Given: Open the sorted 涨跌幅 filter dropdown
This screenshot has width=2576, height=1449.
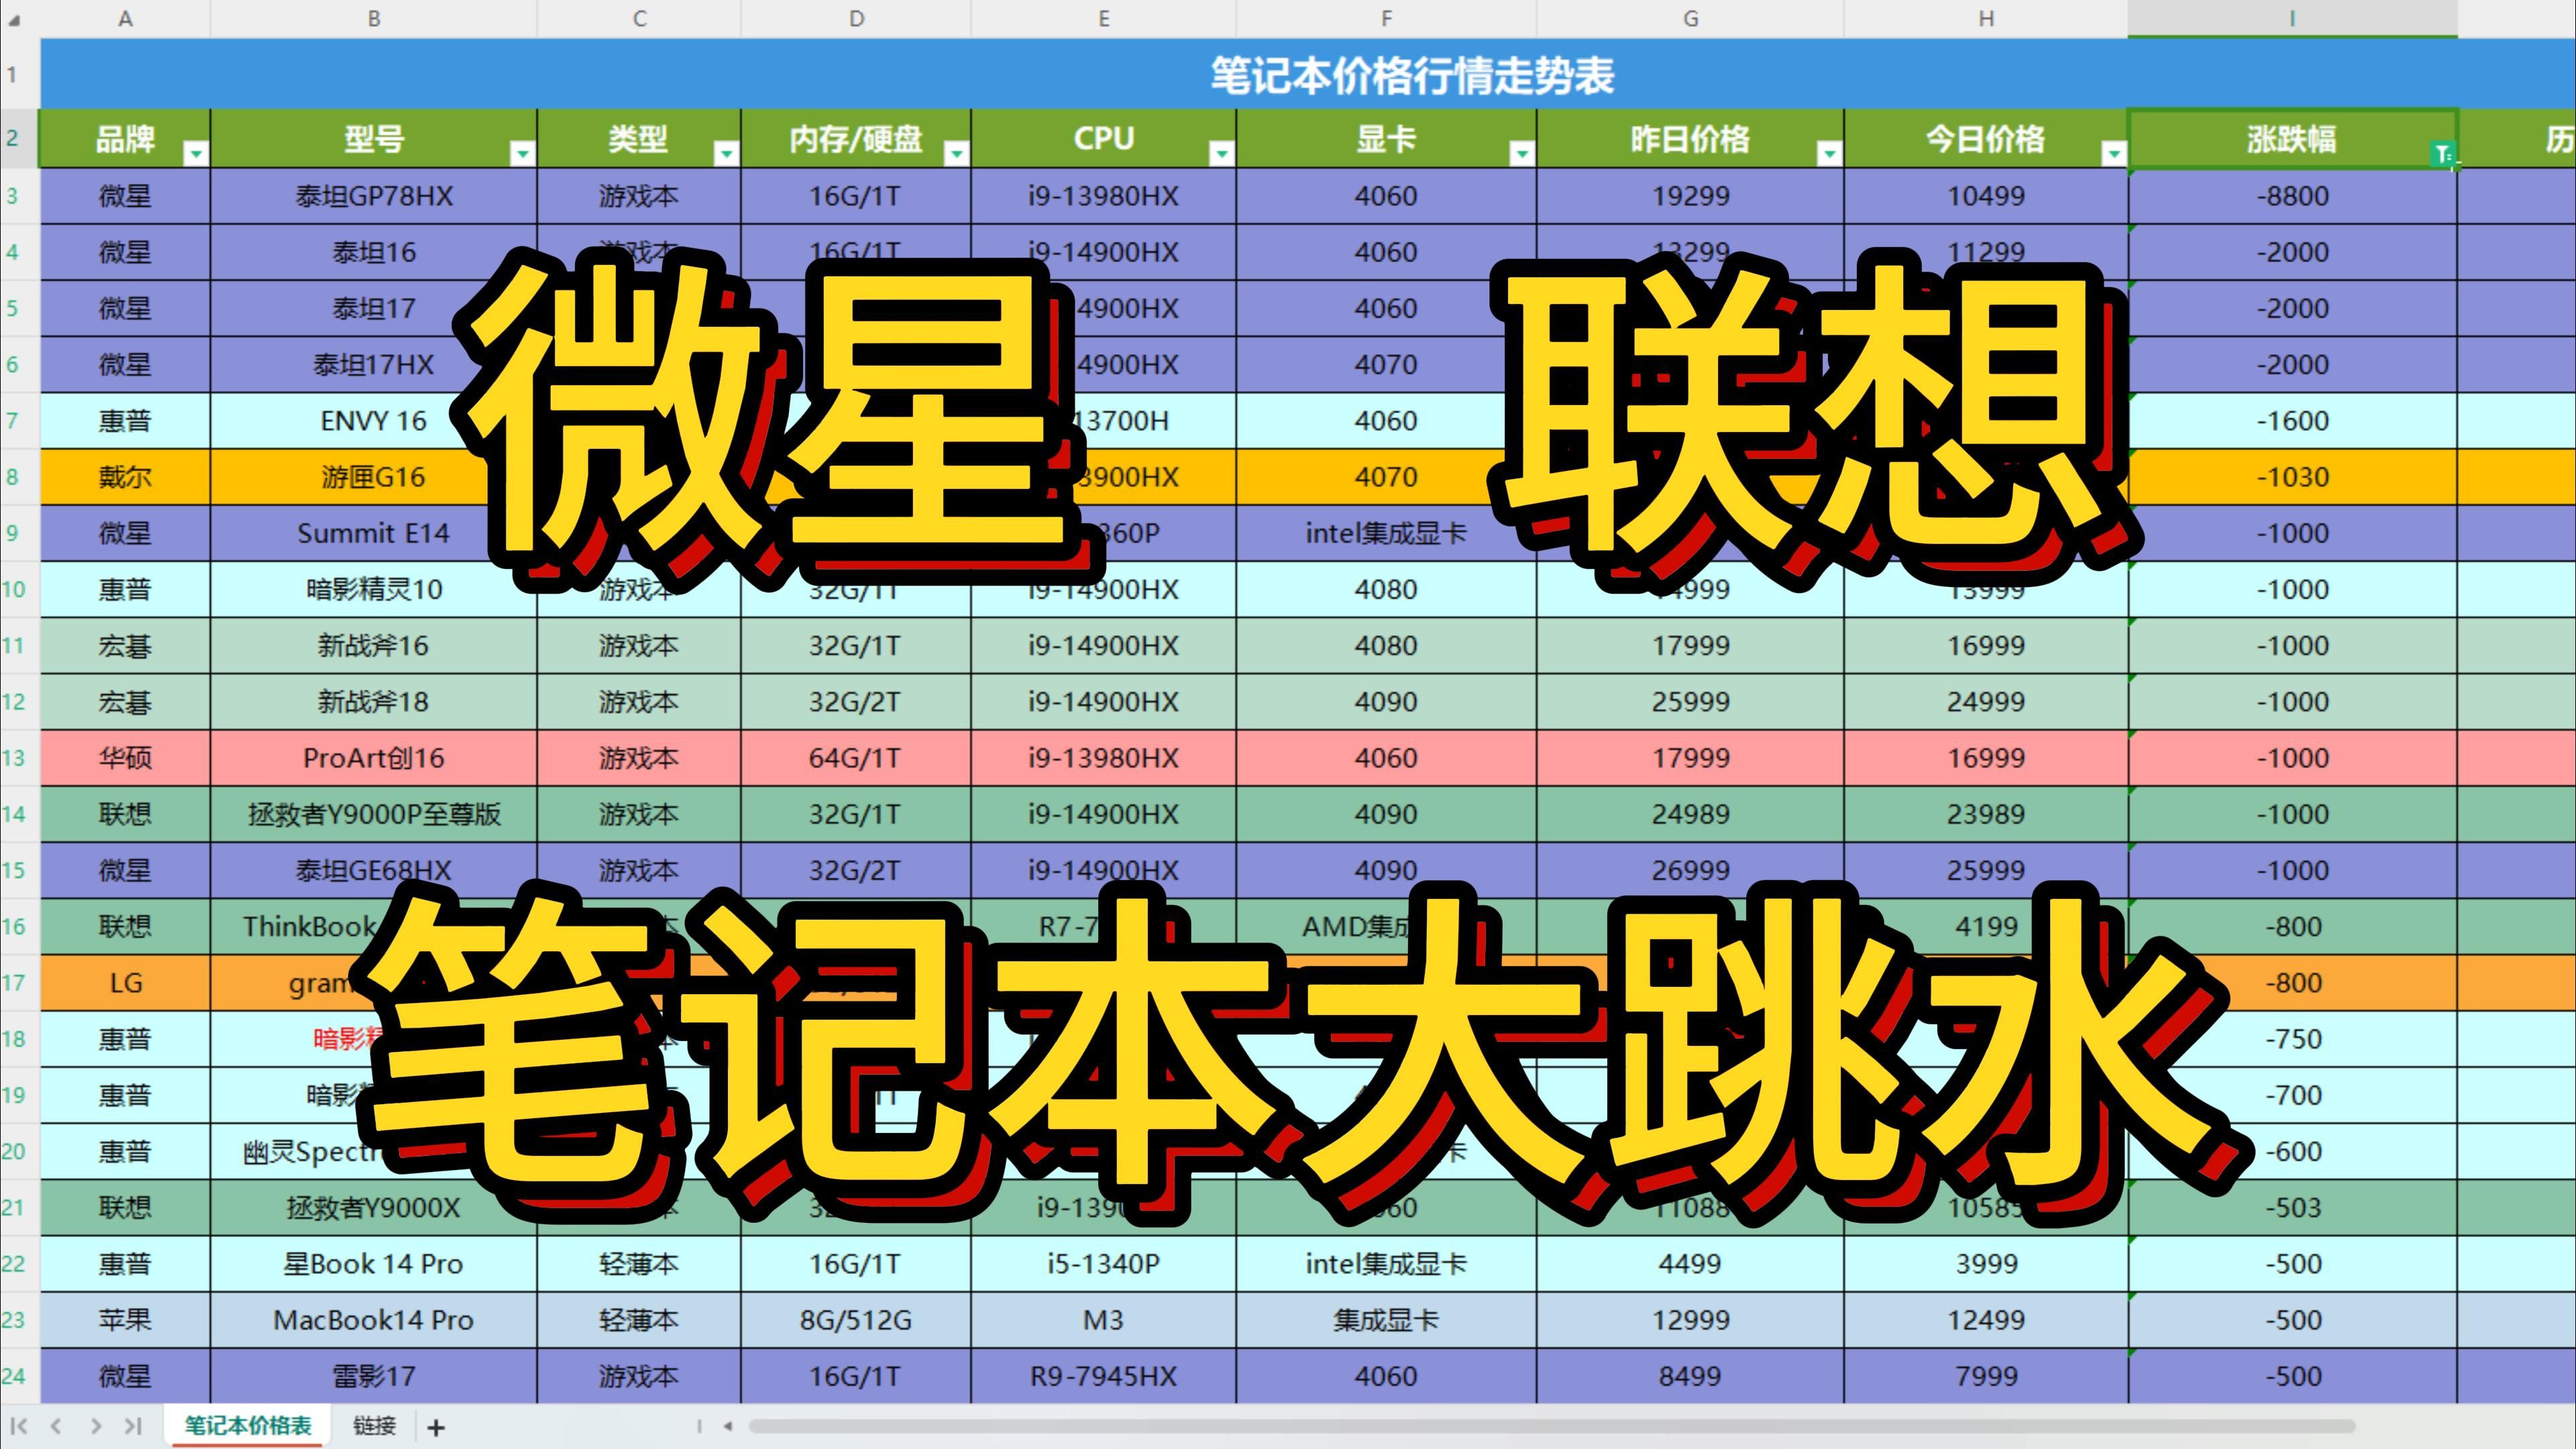Looking at the screenshot, I should pyautogui.click(x=2442, y=153).
